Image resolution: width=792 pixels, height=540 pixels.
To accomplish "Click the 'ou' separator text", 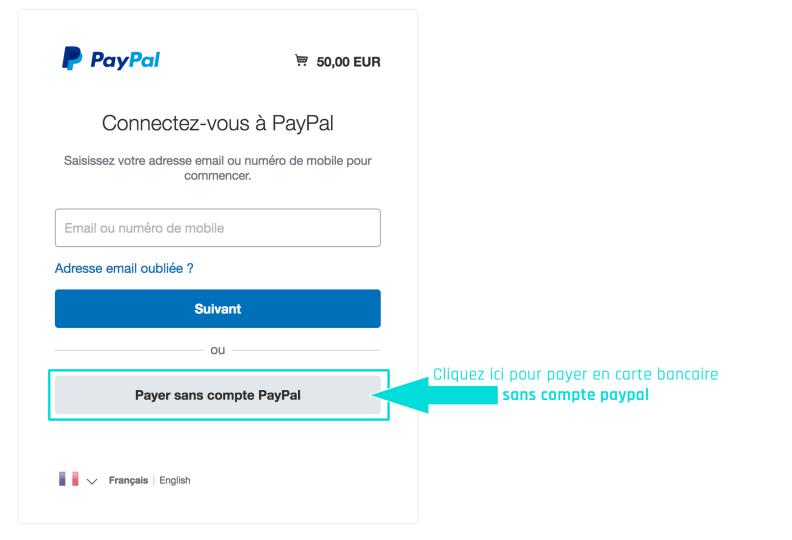I will [218, 350].
